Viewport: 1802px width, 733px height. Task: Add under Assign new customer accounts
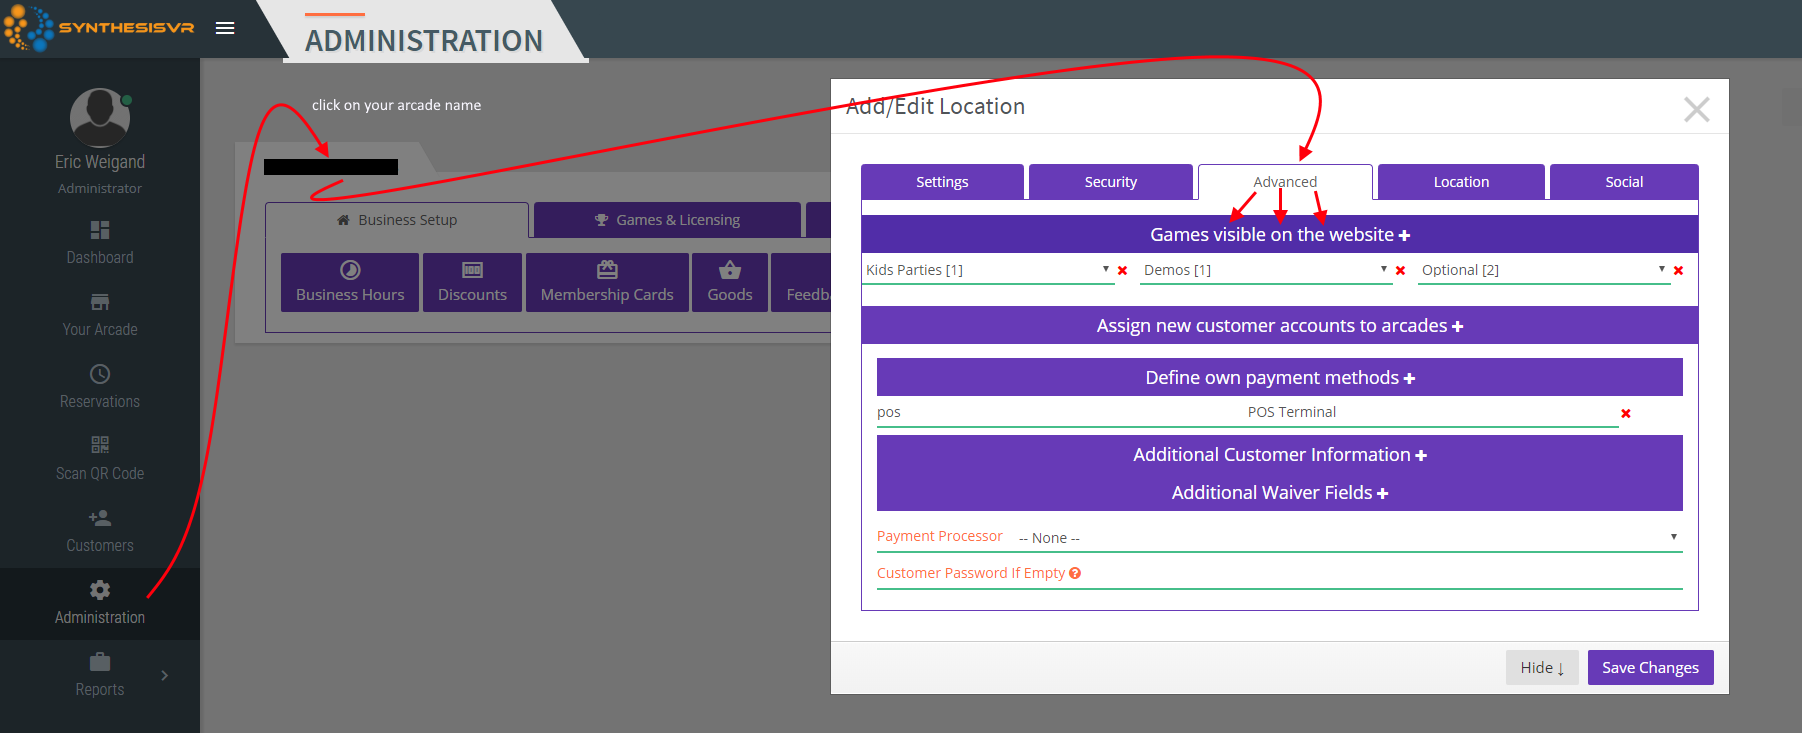tap(1457, 327)
